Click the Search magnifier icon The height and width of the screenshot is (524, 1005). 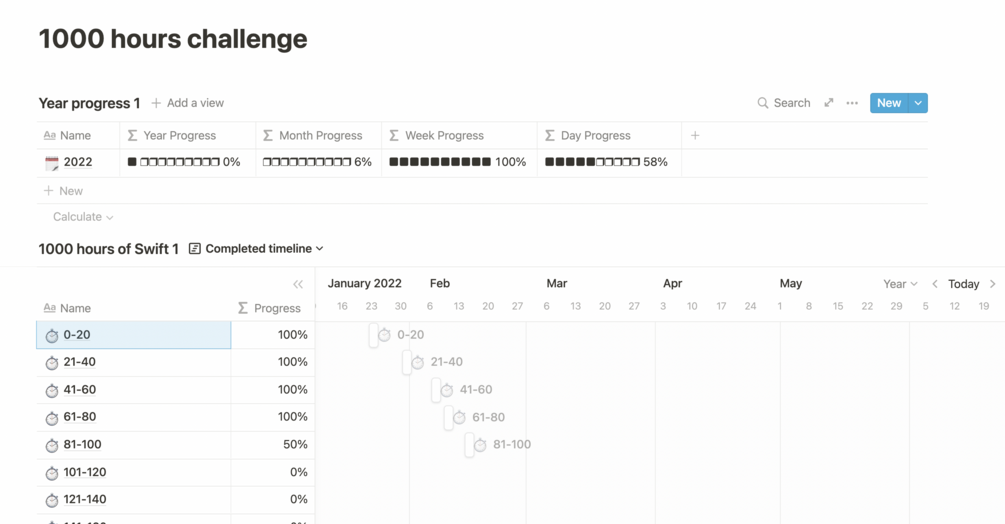click(x=763, y=103)
